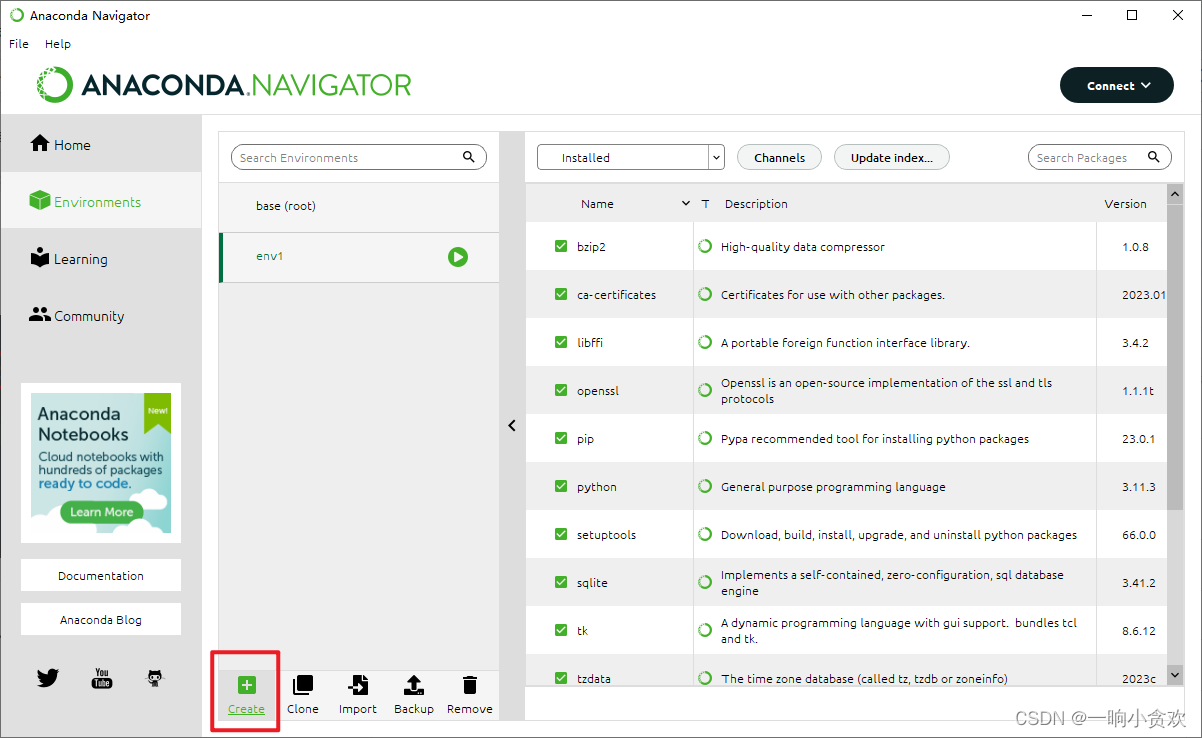
Task: Click the pip status circle icon
Action: coord(705,438)
